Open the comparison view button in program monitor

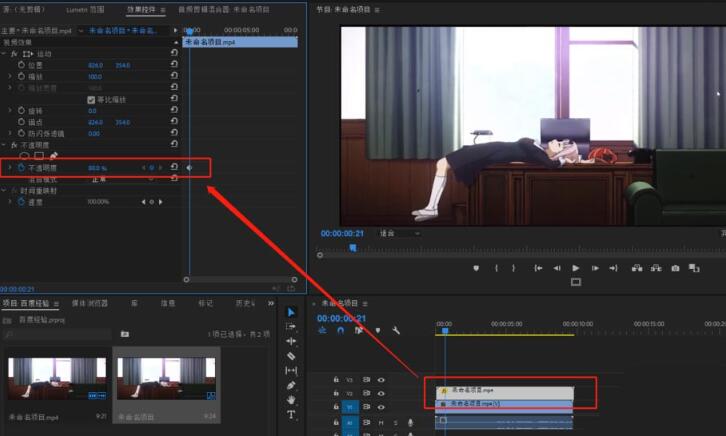pyautogui.click(x=694, y=268)
